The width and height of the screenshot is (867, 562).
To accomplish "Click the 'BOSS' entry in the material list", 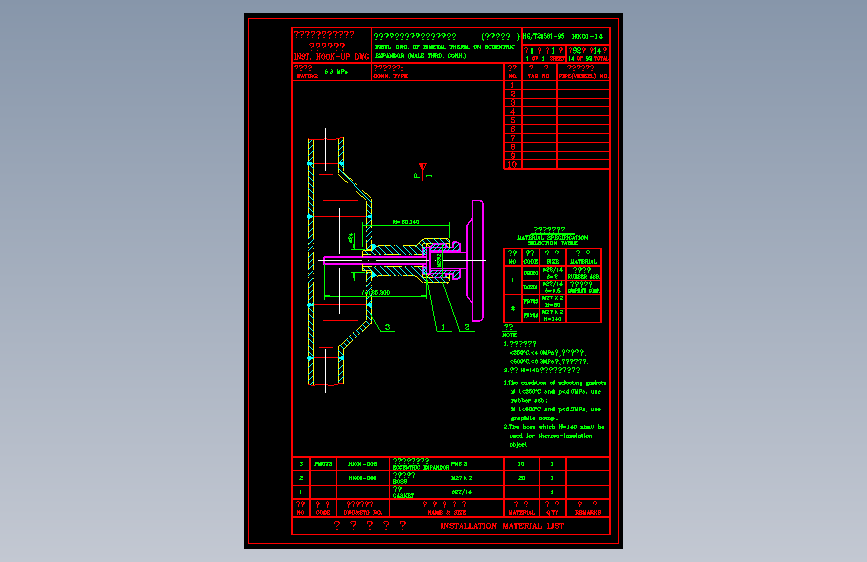I will [400, 482].
